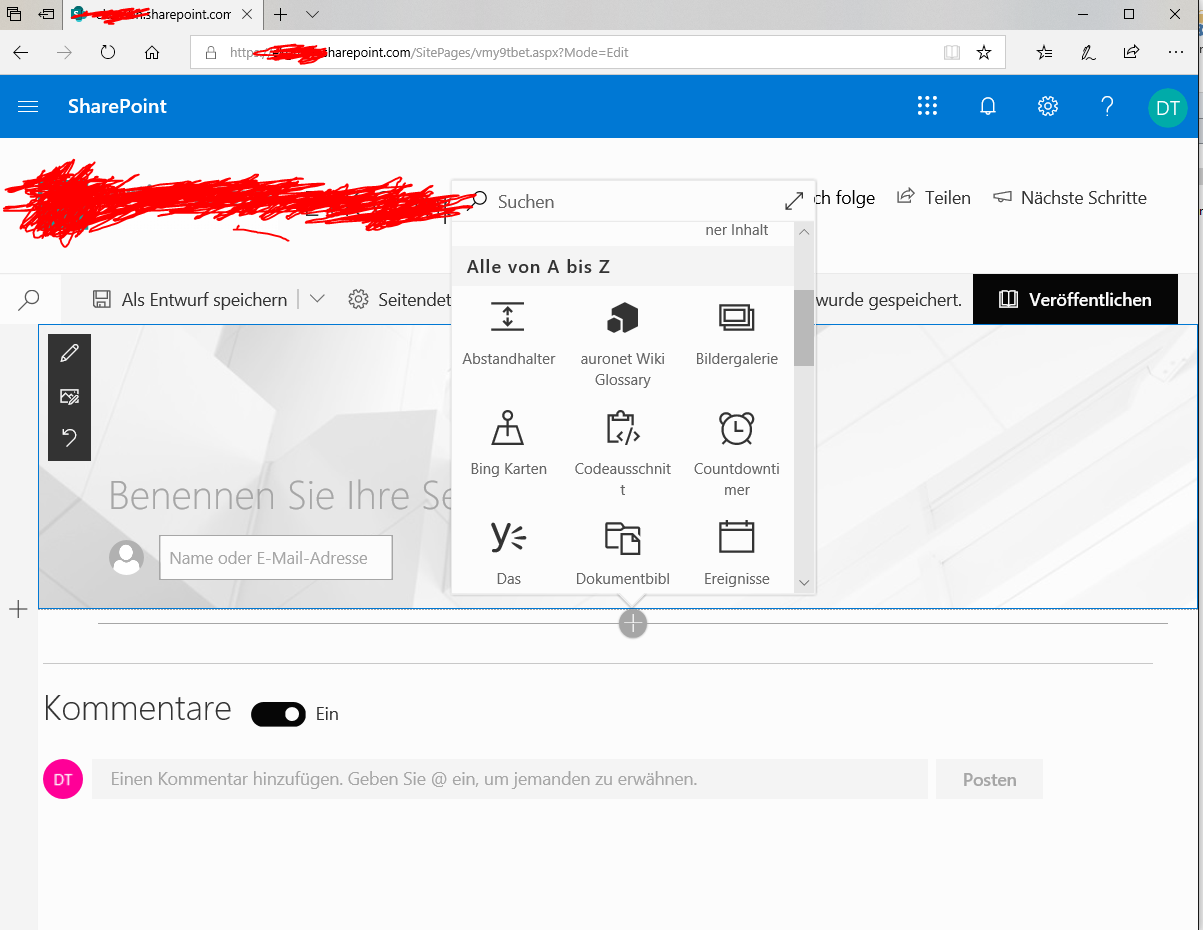
Task: Click the Veröffentlichen button
Action: click(1075, 299)
